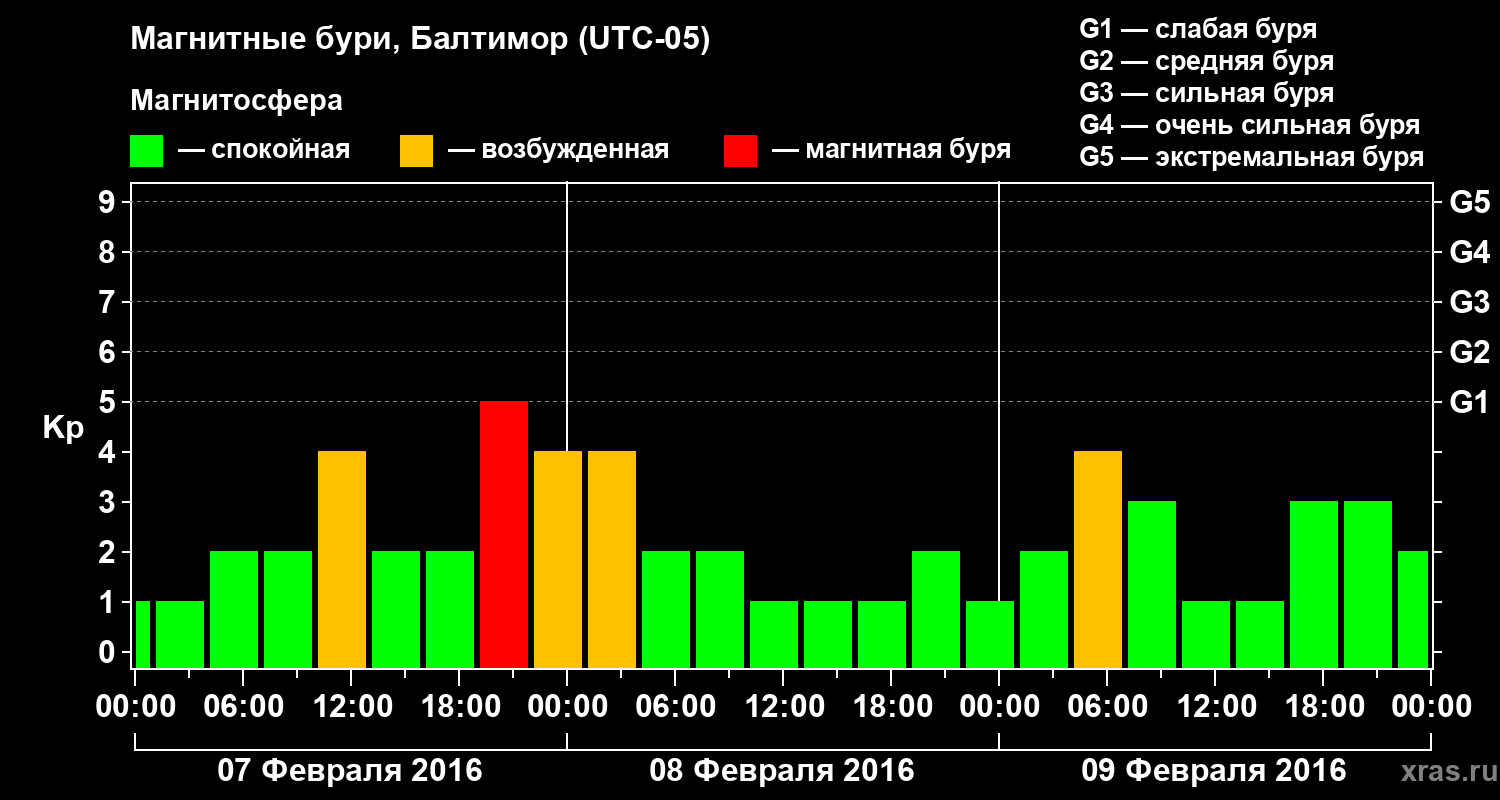Click the 'Kp' axis label

tap(64, 428)
